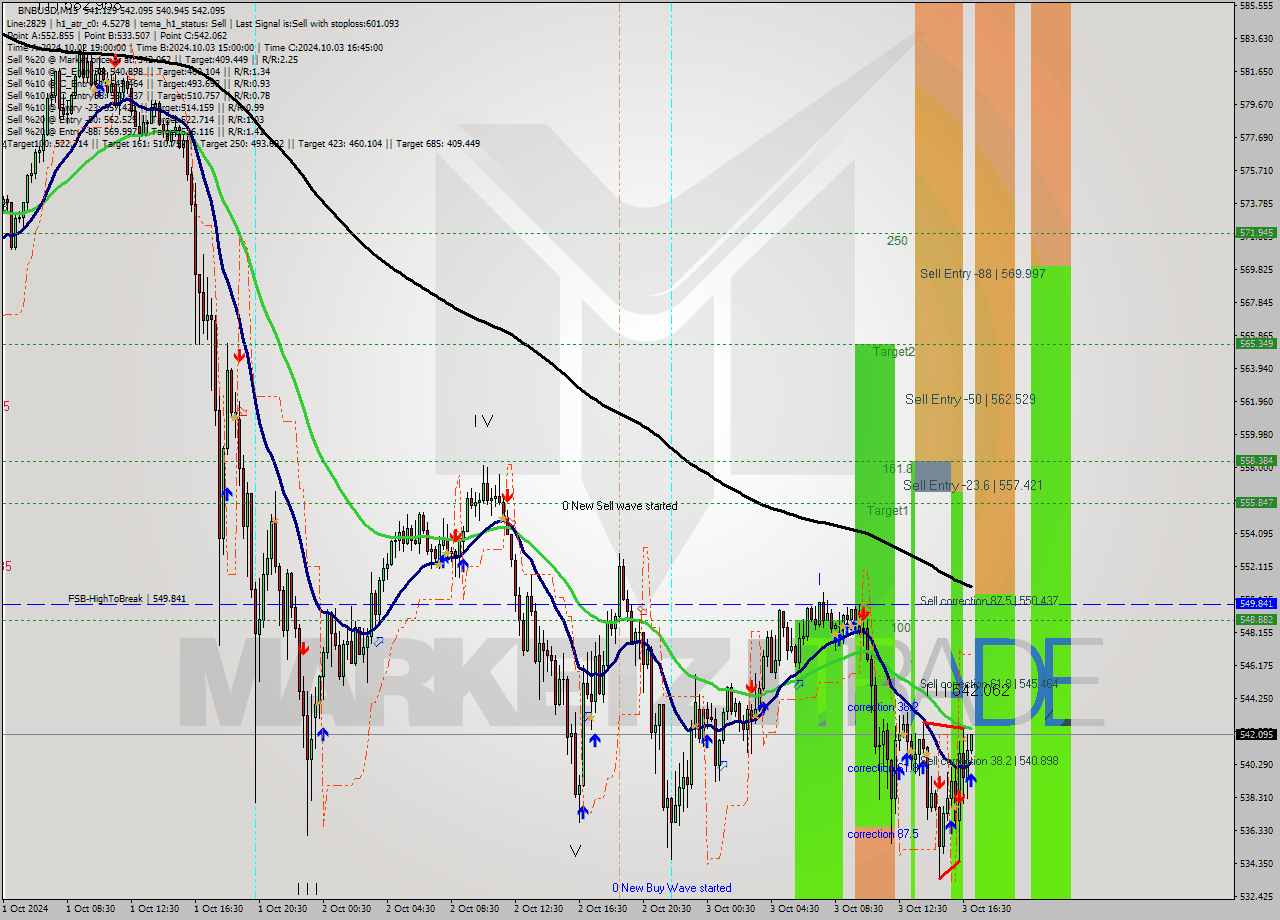The height and width of the screenshot is (920, 1280).
Task: Click the current price 542.095 axis tag
Action: (x=1257, y=734)
